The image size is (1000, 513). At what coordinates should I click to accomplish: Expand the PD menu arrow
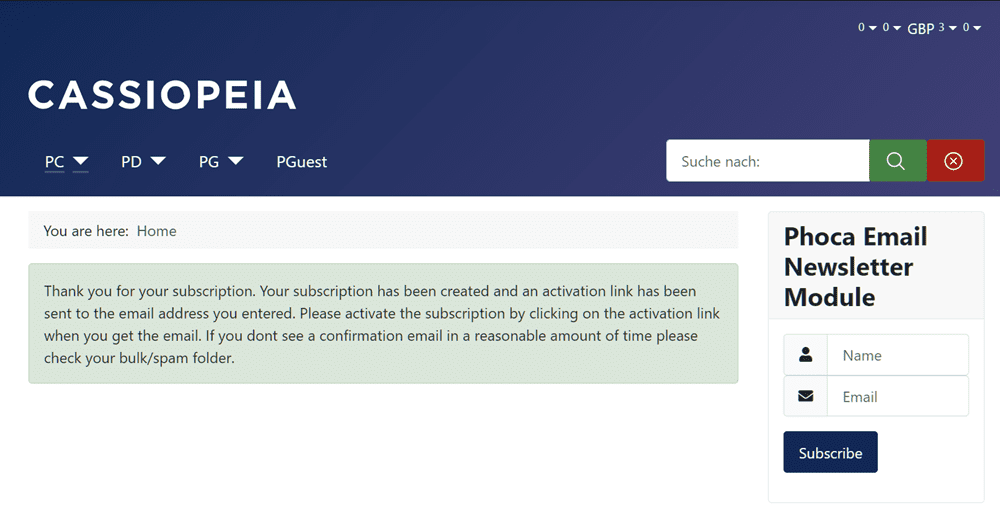click(158, 161)
